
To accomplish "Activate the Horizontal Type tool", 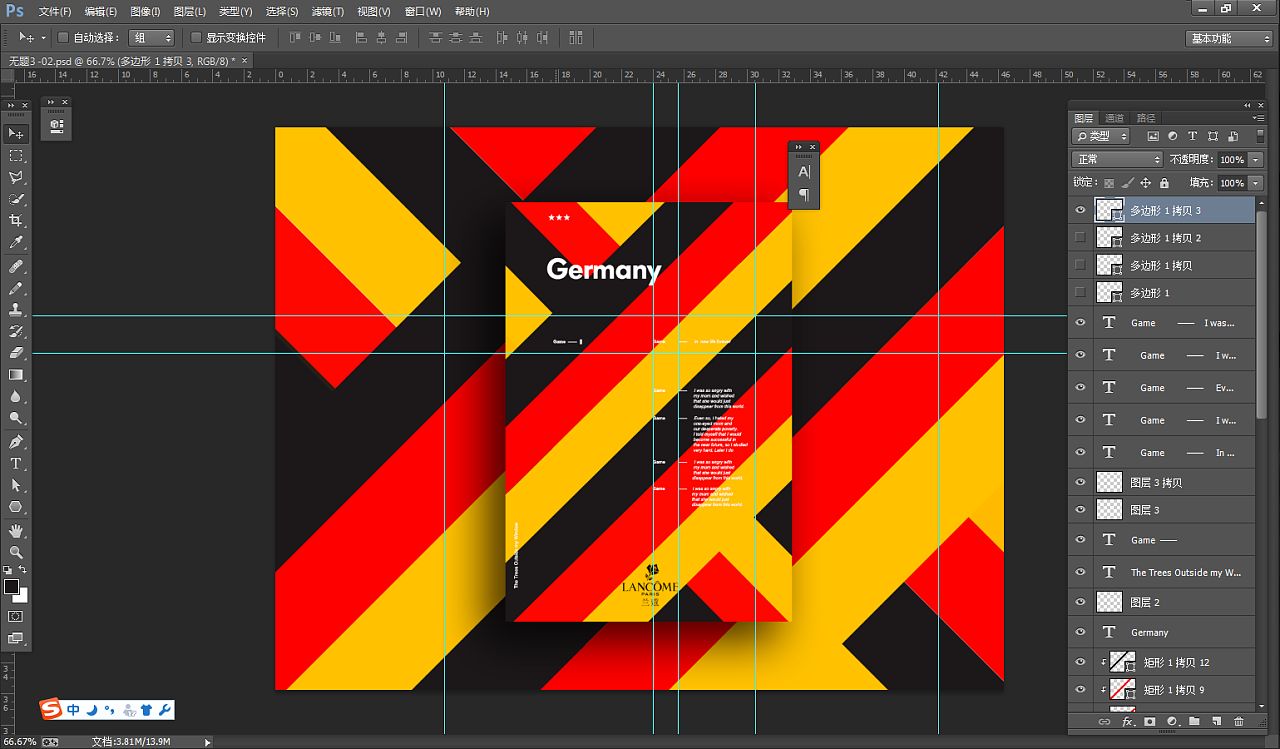I will click(x=16, y=464).
